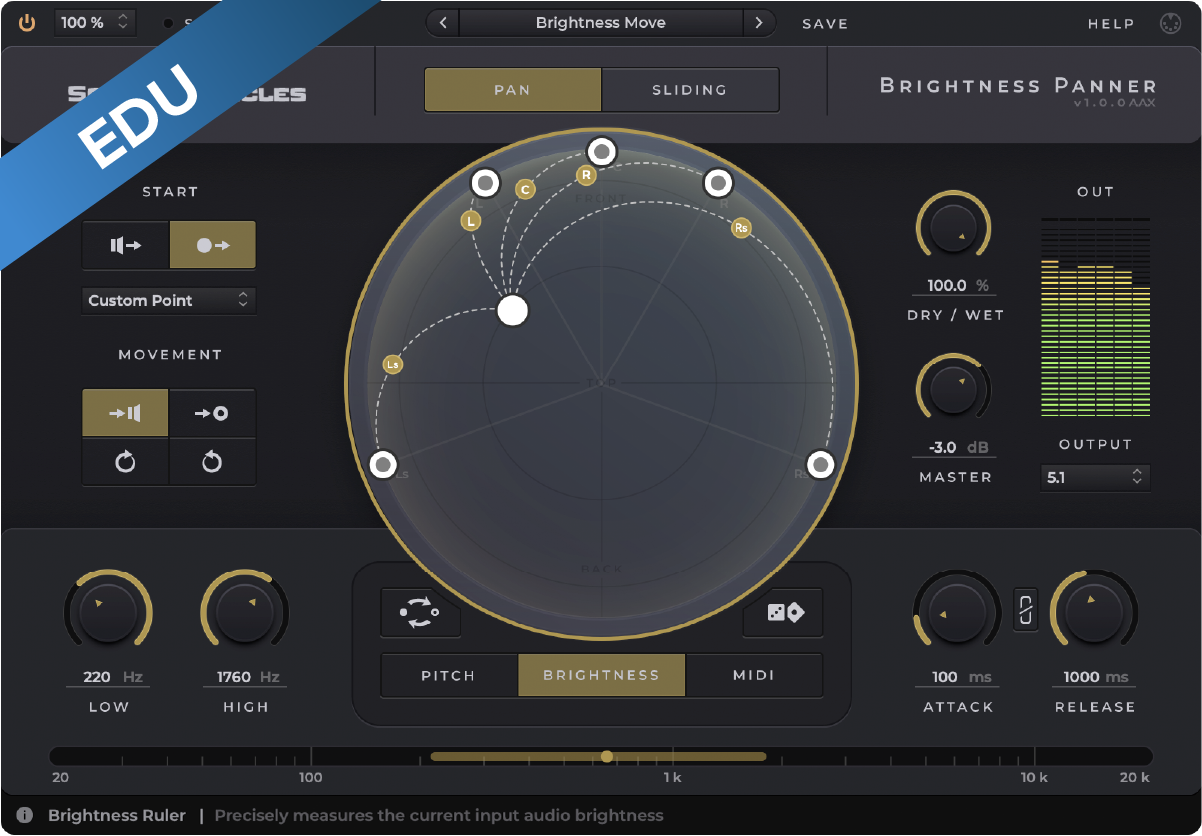Click the SAVE button
1202x836 pixels.
pyautogui.click(x=825, y=24)
